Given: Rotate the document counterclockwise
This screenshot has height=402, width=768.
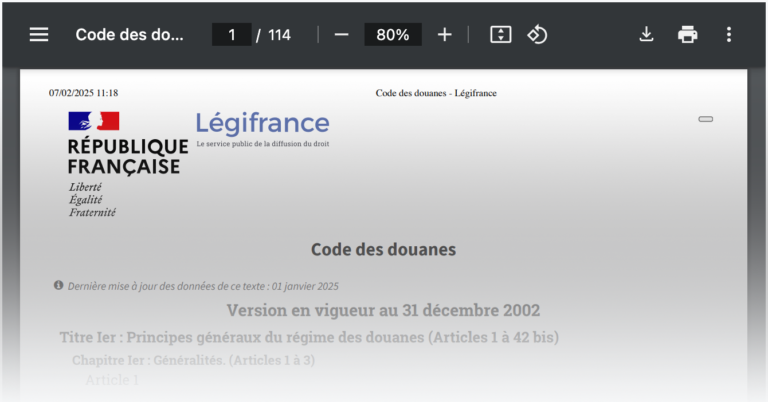Looking at the screenshot, I should point(538,34).
